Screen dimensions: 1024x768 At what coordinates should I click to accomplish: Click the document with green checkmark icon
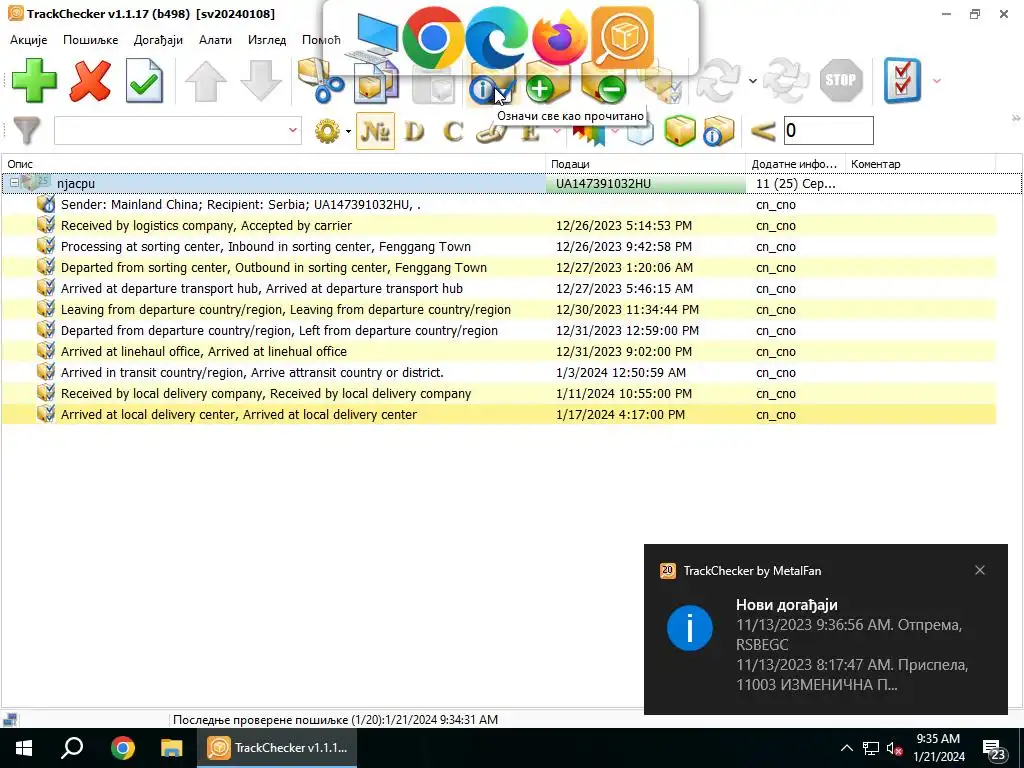(144, 80)
